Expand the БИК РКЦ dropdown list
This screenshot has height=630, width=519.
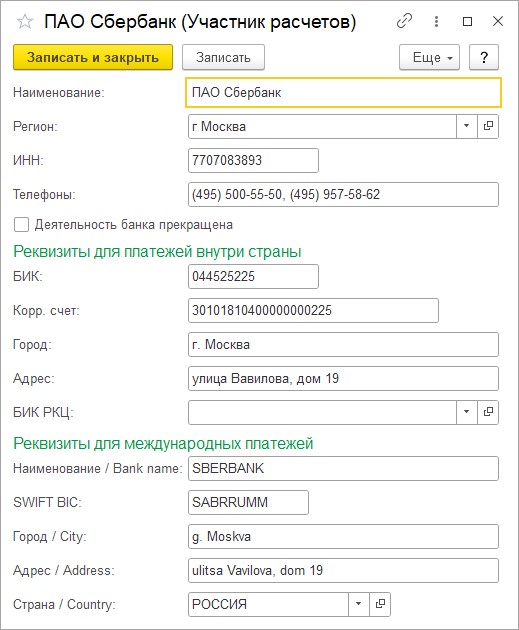(467, 412)
